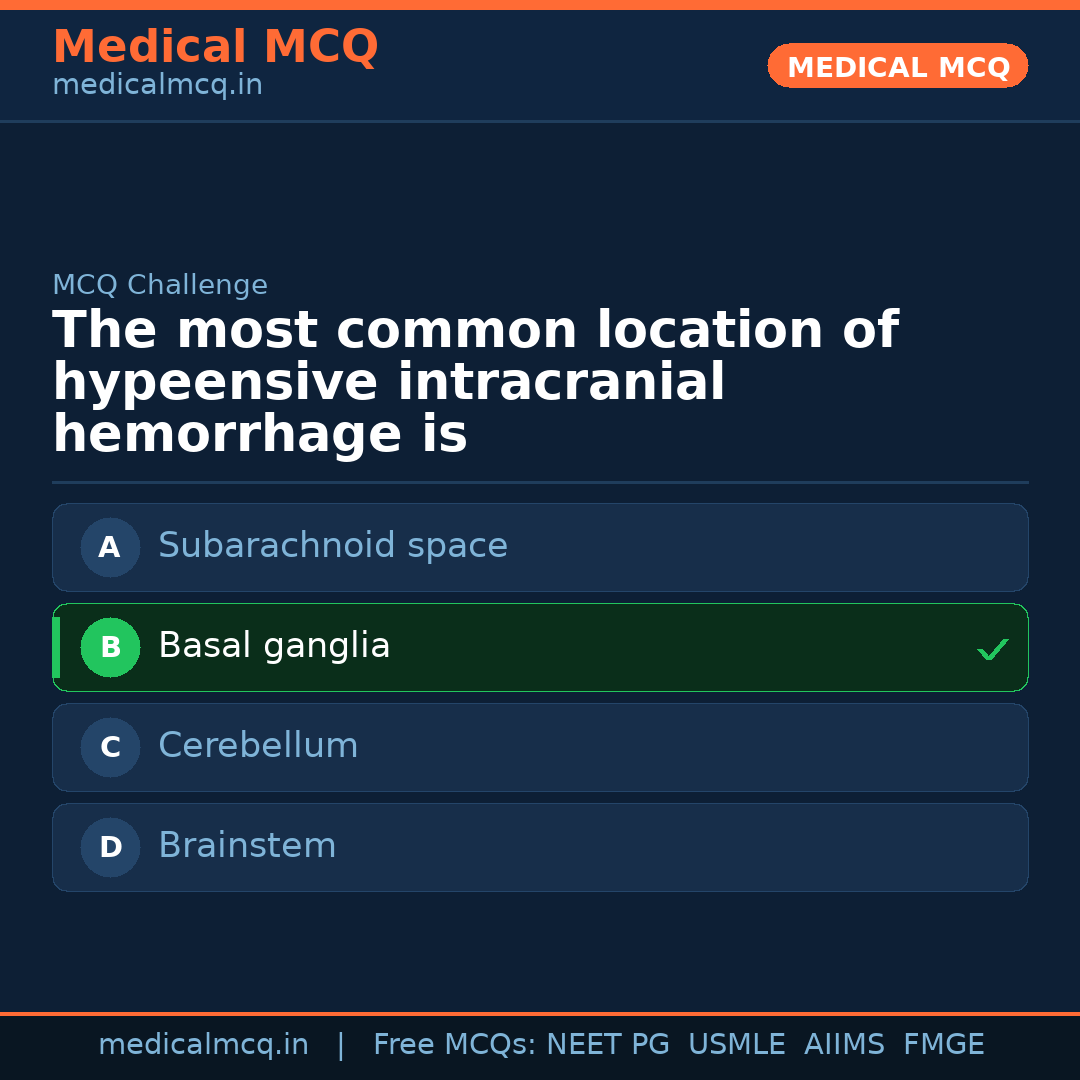Viewport: 1080px width, 1080px height.
Task: Select the Subarachnoid space answer
Action: (333, 546)
